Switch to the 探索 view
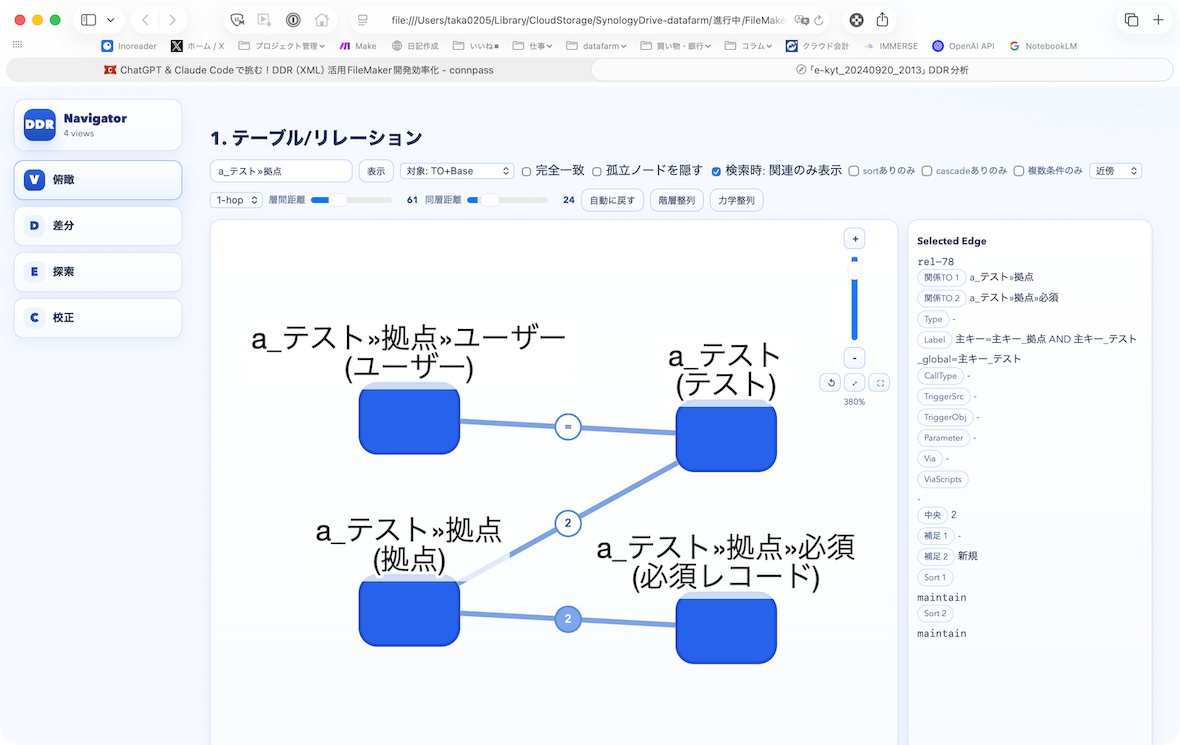This screenshot has width=1180, height=745. click(98, 272)
